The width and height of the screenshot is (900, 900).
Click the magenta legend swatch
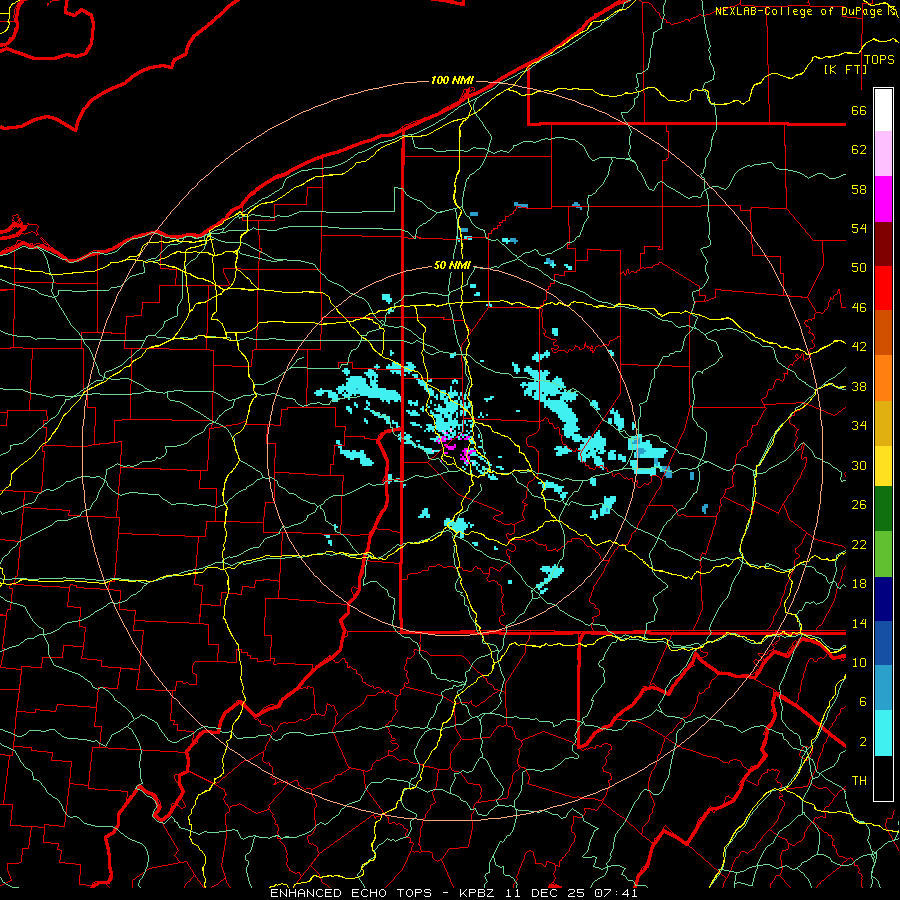point(883,199)
